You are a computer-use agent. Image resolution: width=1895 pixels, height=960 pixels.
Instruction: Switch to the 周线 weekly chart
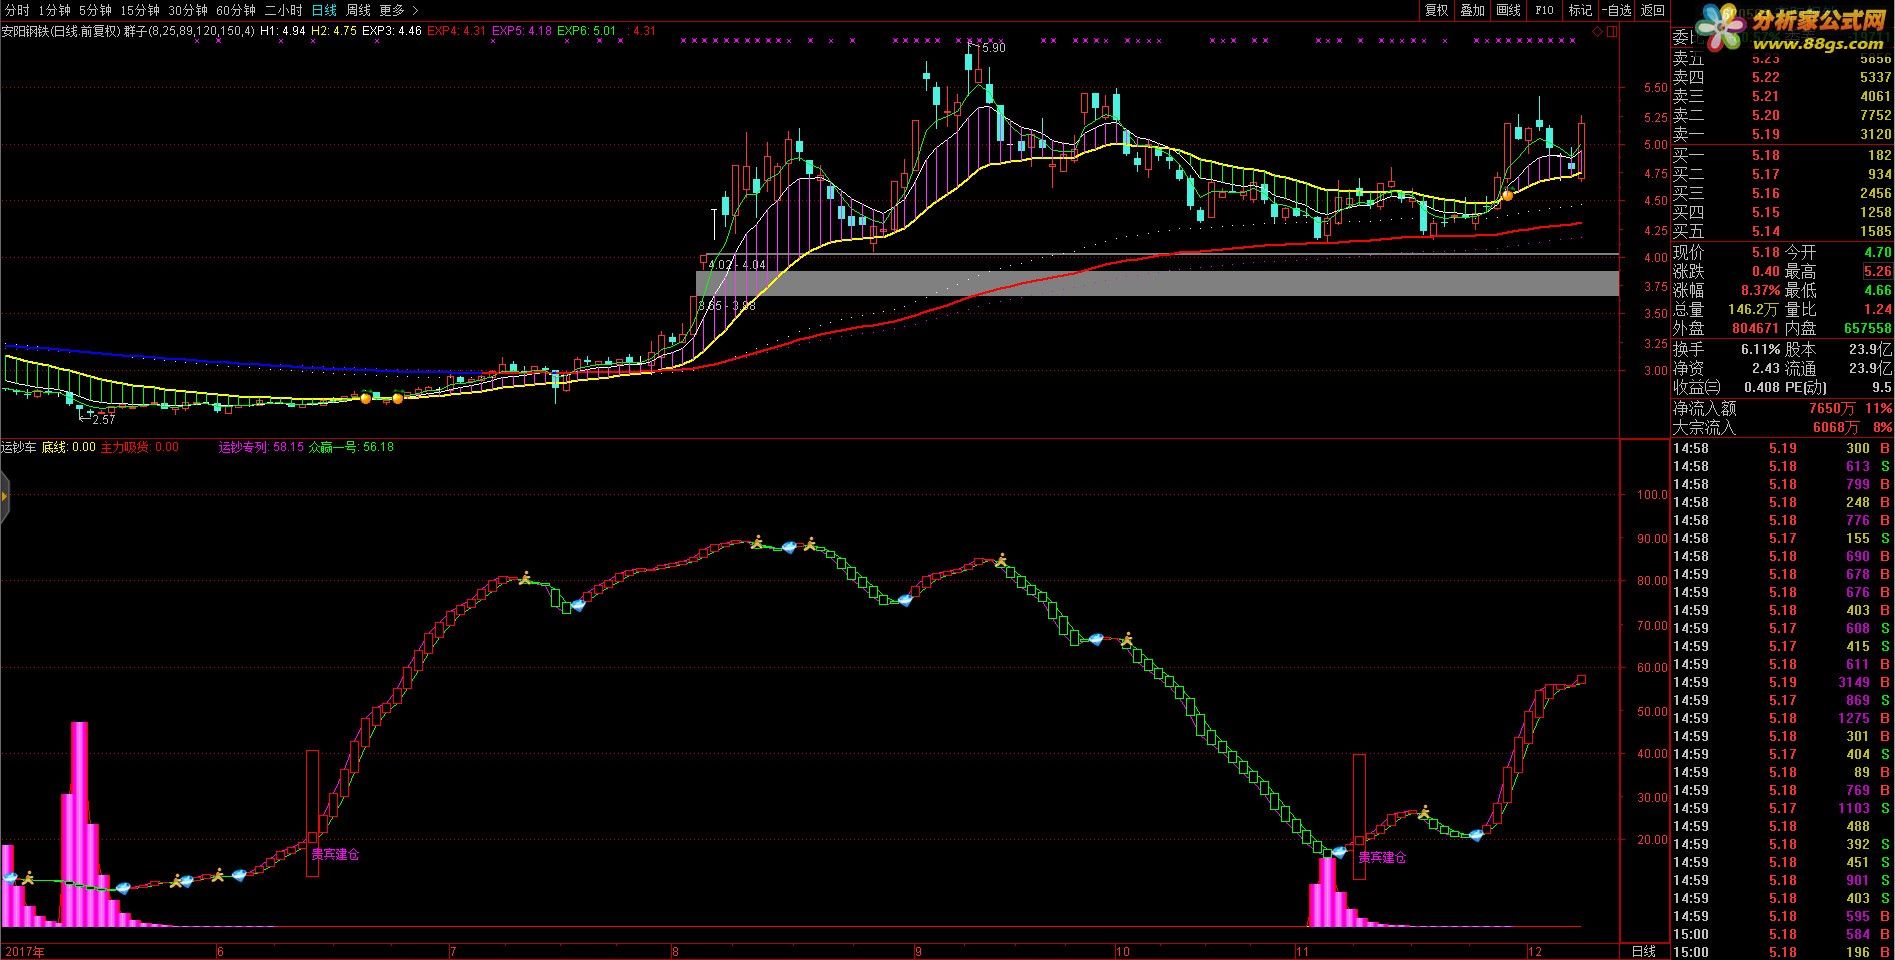[358, 10]
